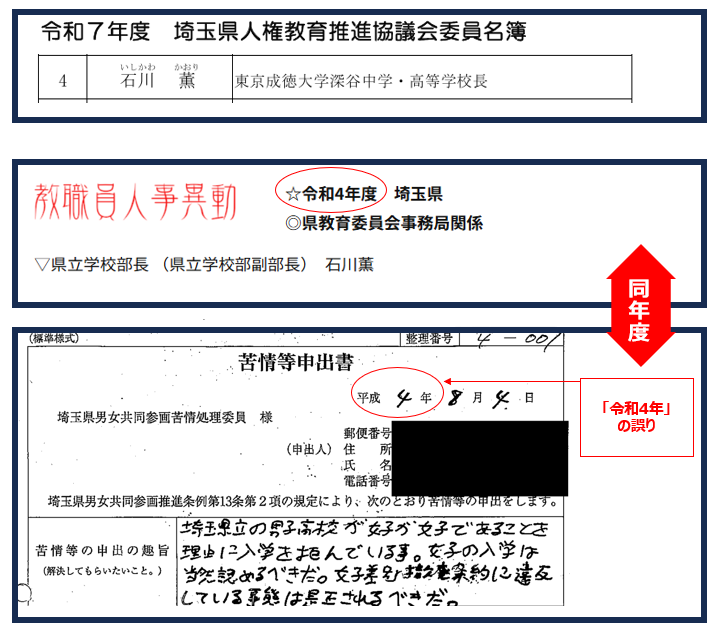Click the 苦情等の申出の趣旨 row label
712x627 pixels.
(102, 551)
